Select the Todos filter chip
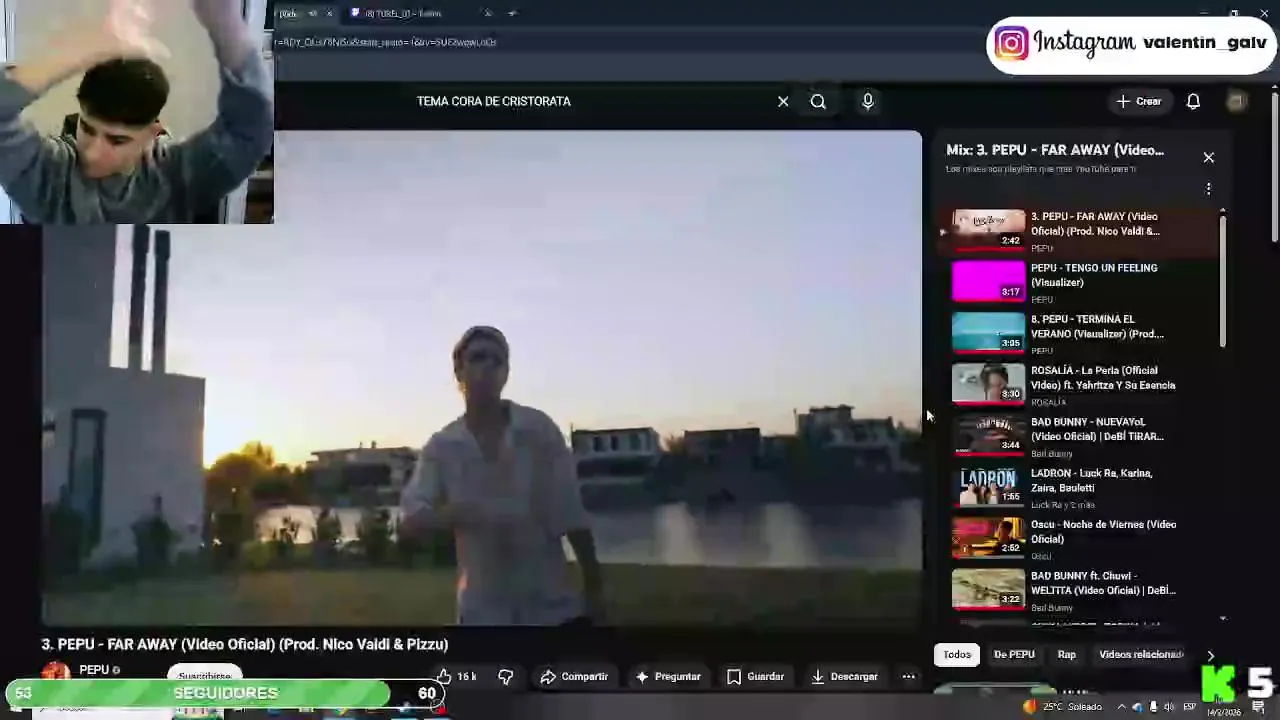The image size is (1280, 720). coord(957,655)
